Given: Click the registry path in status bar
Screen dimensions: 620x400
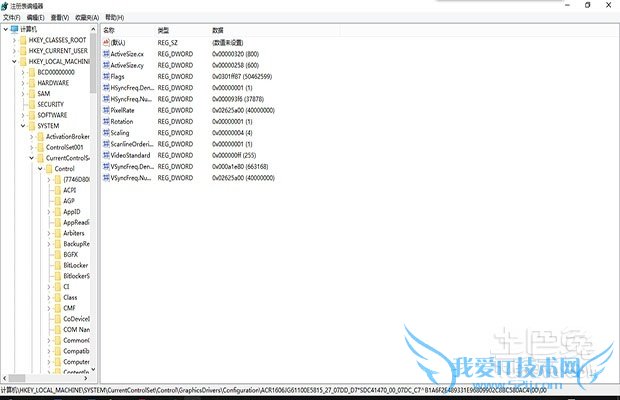Looking at the screenshot, I should tap(274, 390).
